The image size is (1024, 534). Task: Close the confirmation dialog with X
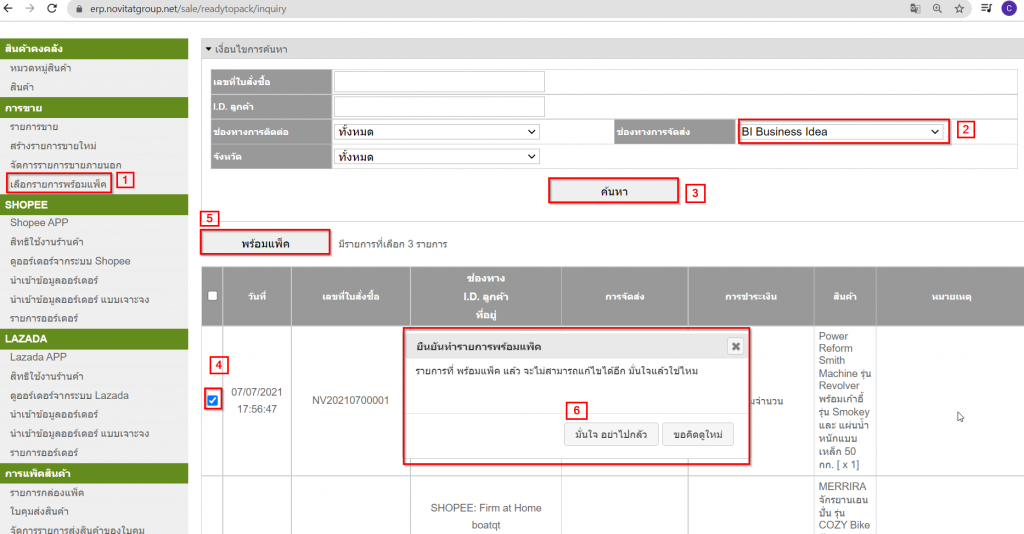point(735,346)
